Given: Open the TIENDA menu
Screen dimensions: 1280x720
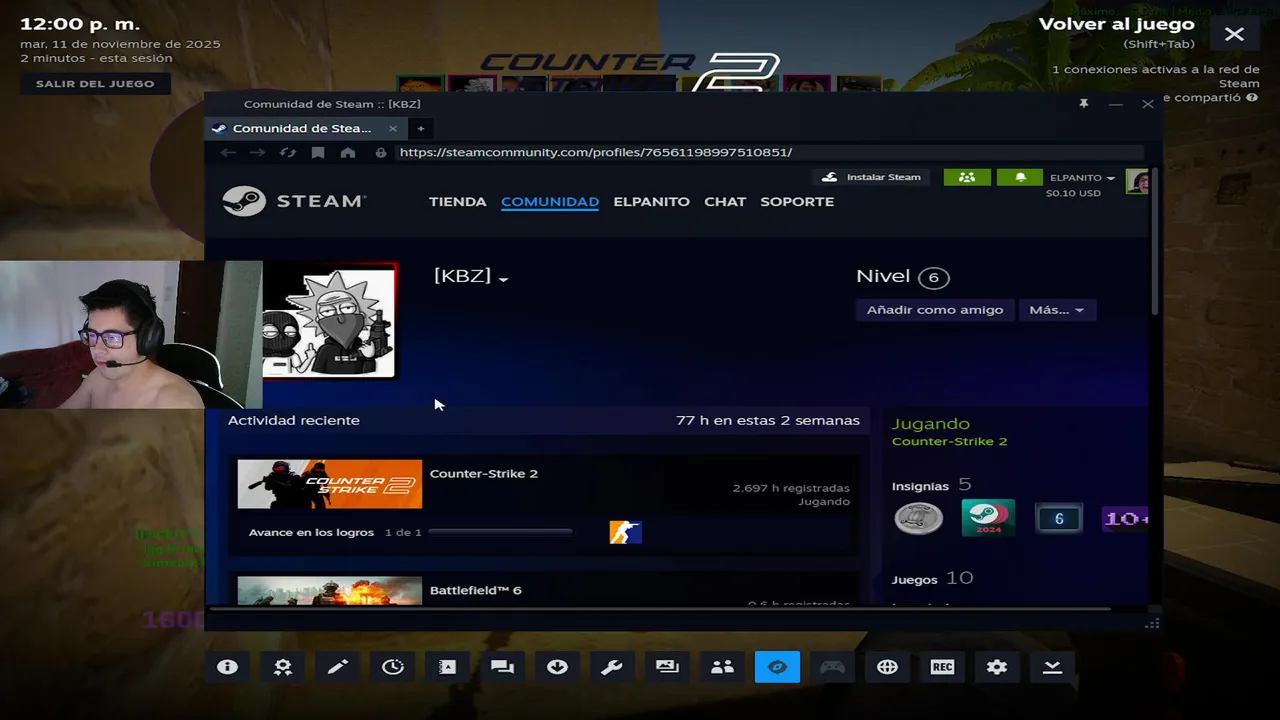Looking at the screenshot, I should (x=458, y=201).
